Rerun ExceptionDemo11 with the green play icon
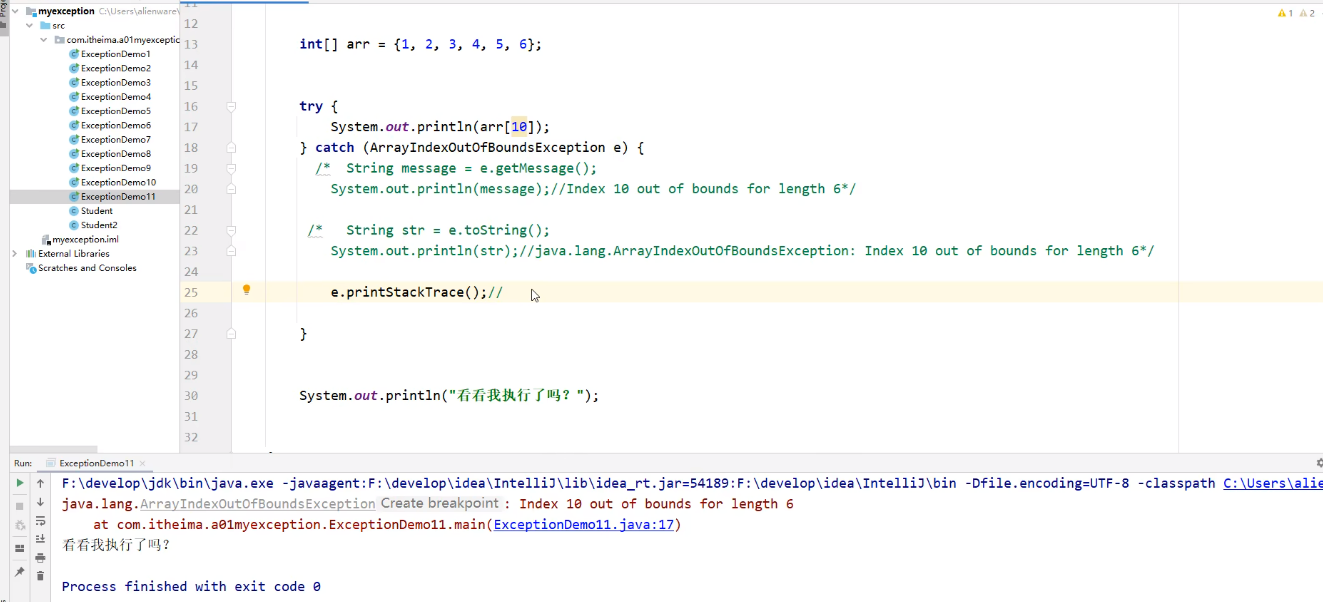Image resolution: width=1323 pixels, height=602 pixels. point(20,484)
